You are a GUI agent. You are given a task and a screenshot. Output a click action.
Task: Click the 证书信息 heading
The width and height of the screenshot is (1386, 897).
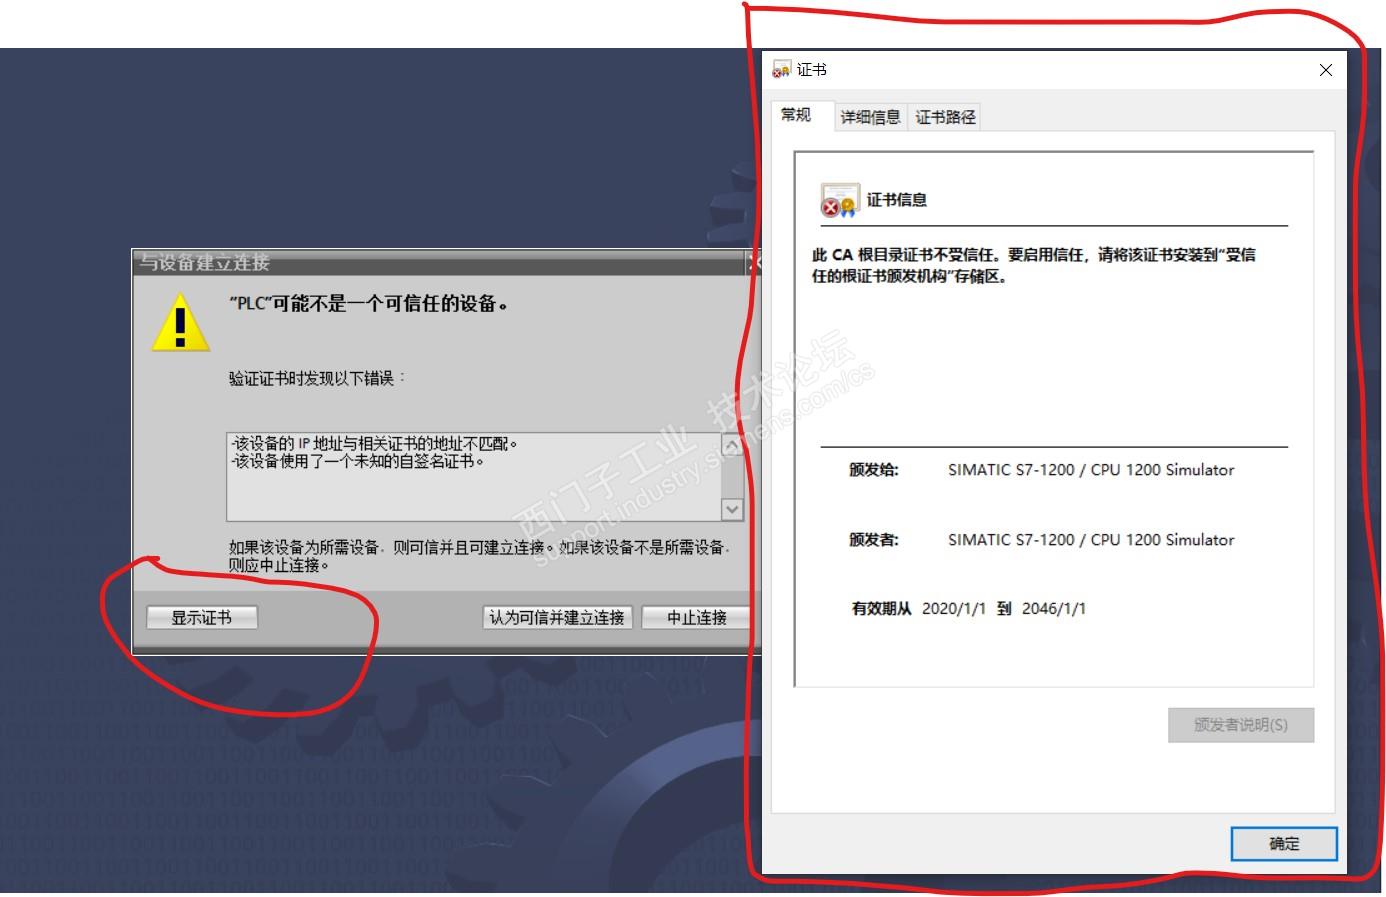coord(897,200)
